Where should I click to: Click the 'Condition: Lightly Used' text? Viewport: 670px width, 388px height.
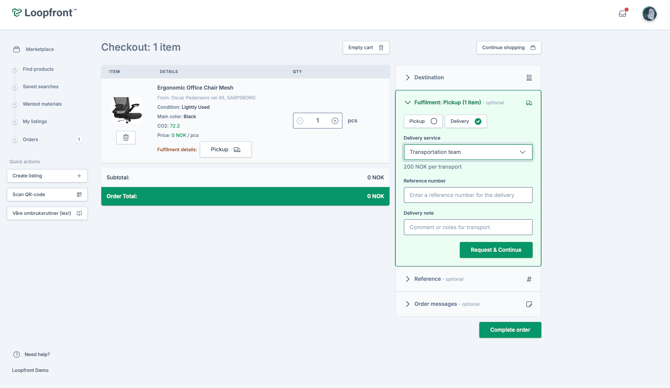[183, 107]
